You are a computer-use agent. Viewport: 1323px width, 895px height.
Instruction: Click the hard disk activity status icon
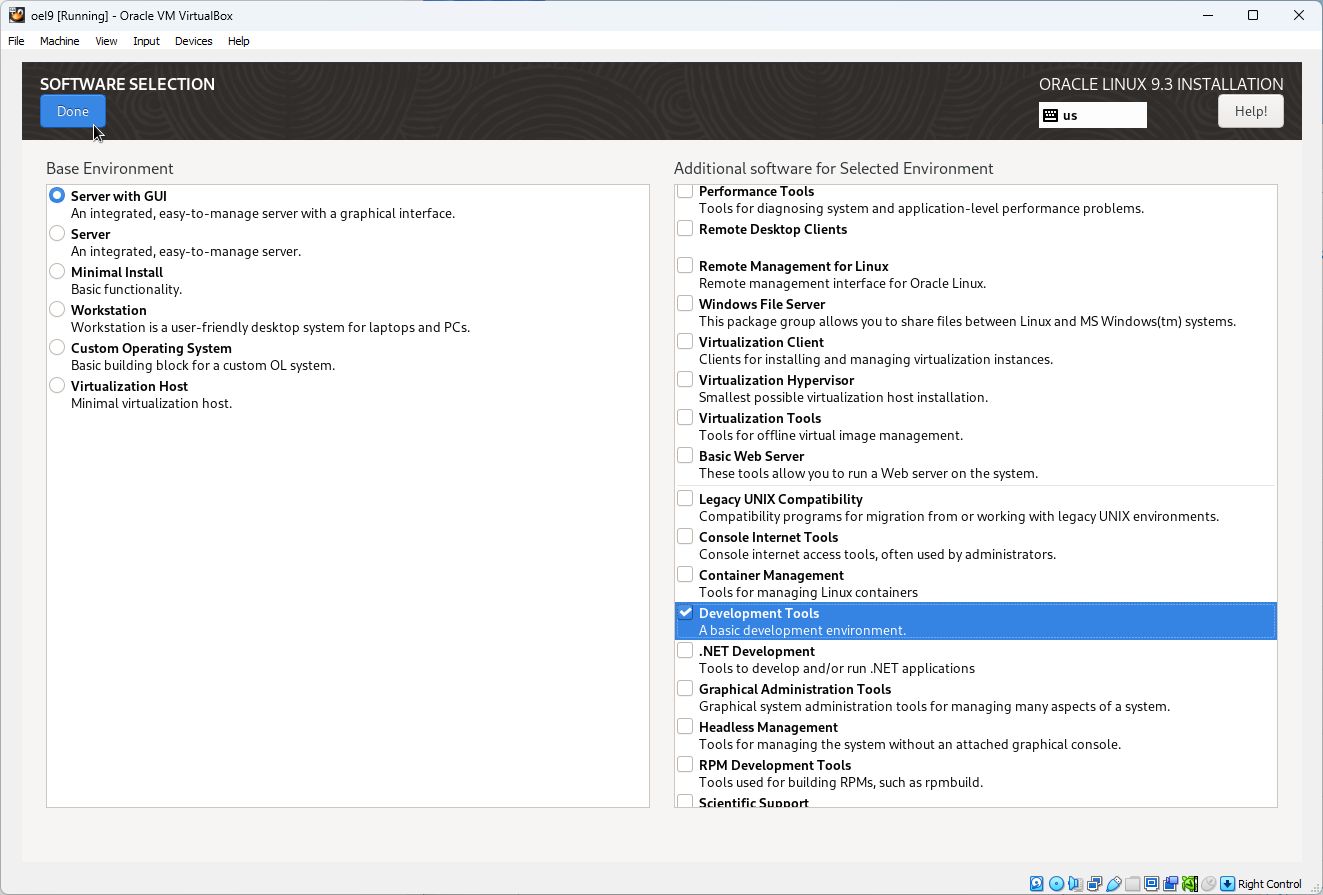coord(1037,884)
